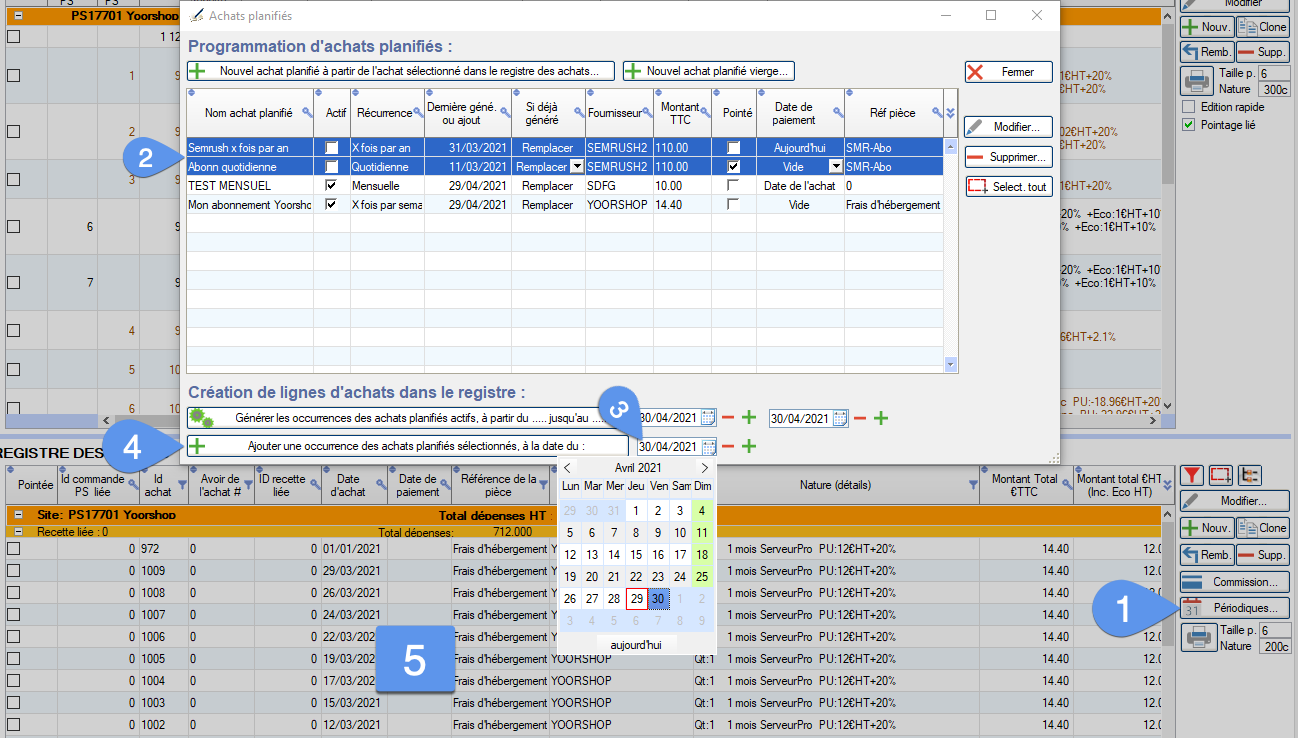Click the upper panel Remb. button
This screenshot has height=738, width=1298.
tap(1207, 52)
